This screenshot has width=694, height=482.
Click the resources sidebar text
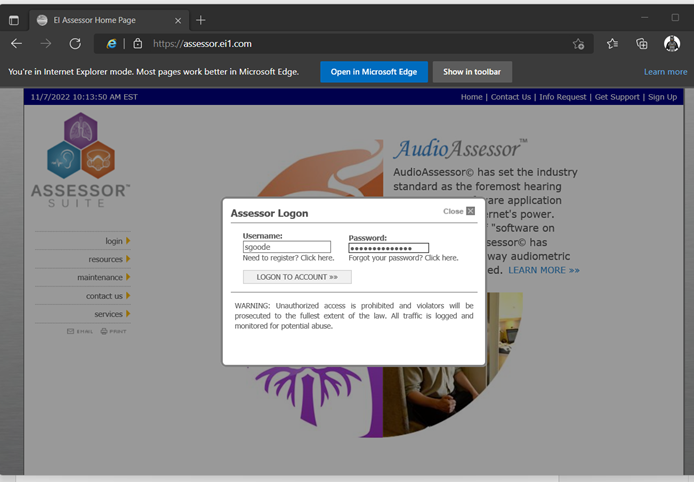pyautogui.click(x=105, y=259)
